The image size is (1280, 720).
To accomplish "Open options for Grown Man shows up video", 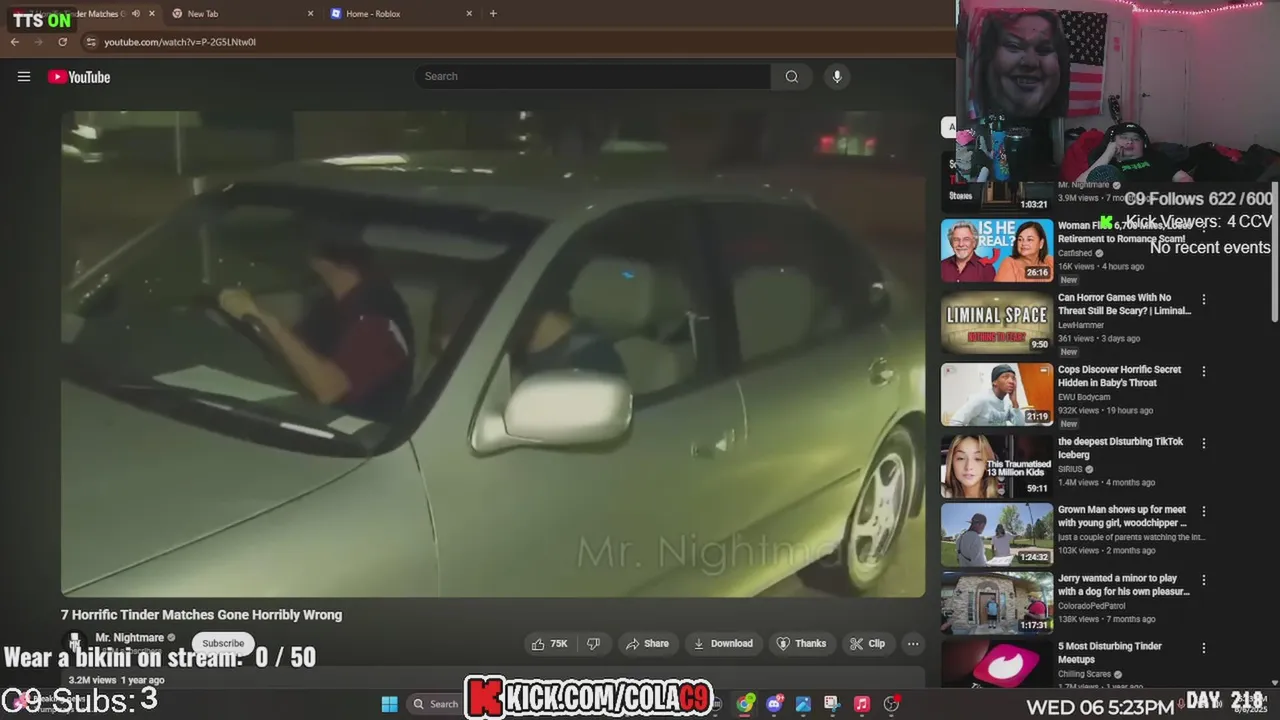I will tap(1203, 512).
